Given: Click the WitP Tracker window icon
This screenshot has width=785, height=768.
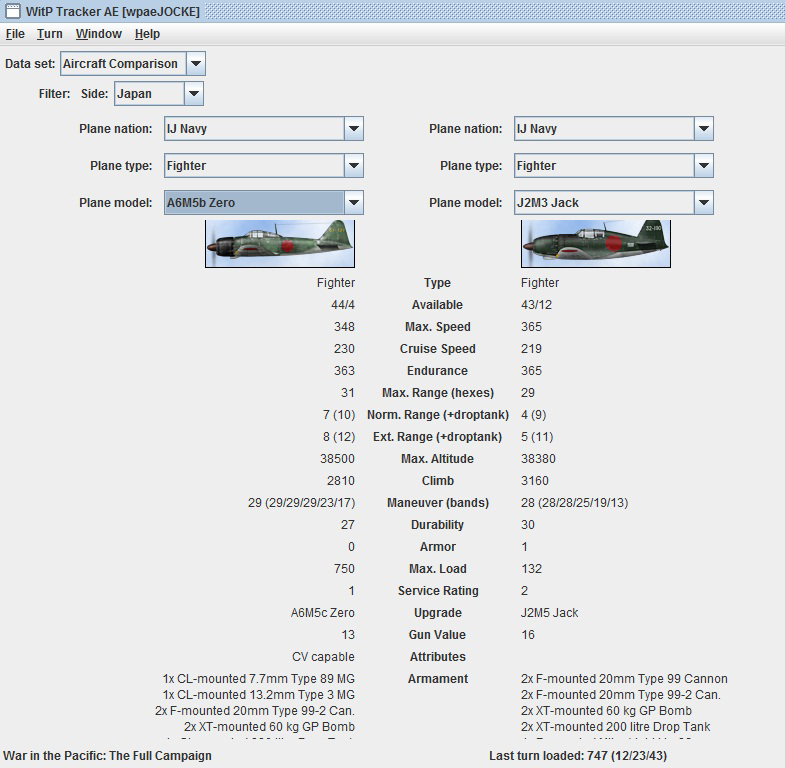Looking at the screenshot, I should pyautogui.click(x=13, y=11).
